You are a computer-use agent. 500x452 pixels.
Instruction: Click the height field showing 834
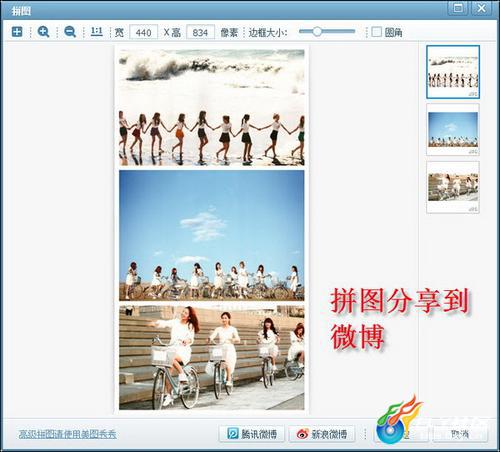click(200, 32)
